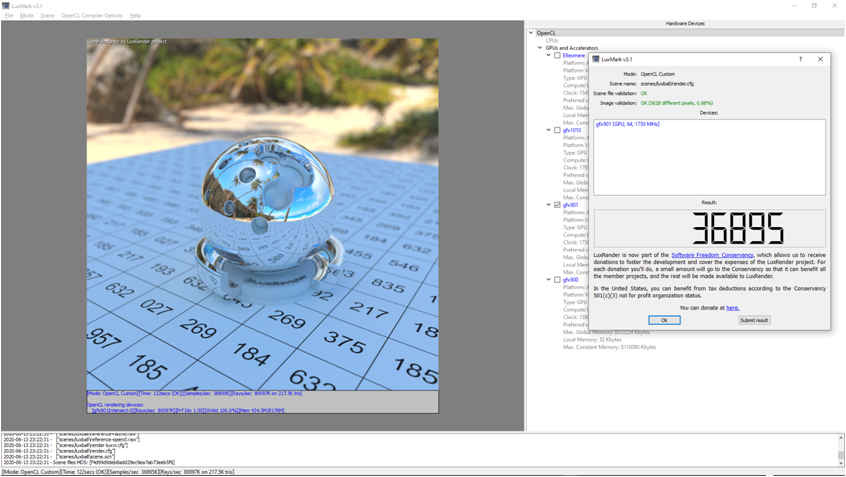This screenshot has height=477, width=846.
Task: Select the OpenCL root row
Action: pyautogui.click(x=546, y=33)
